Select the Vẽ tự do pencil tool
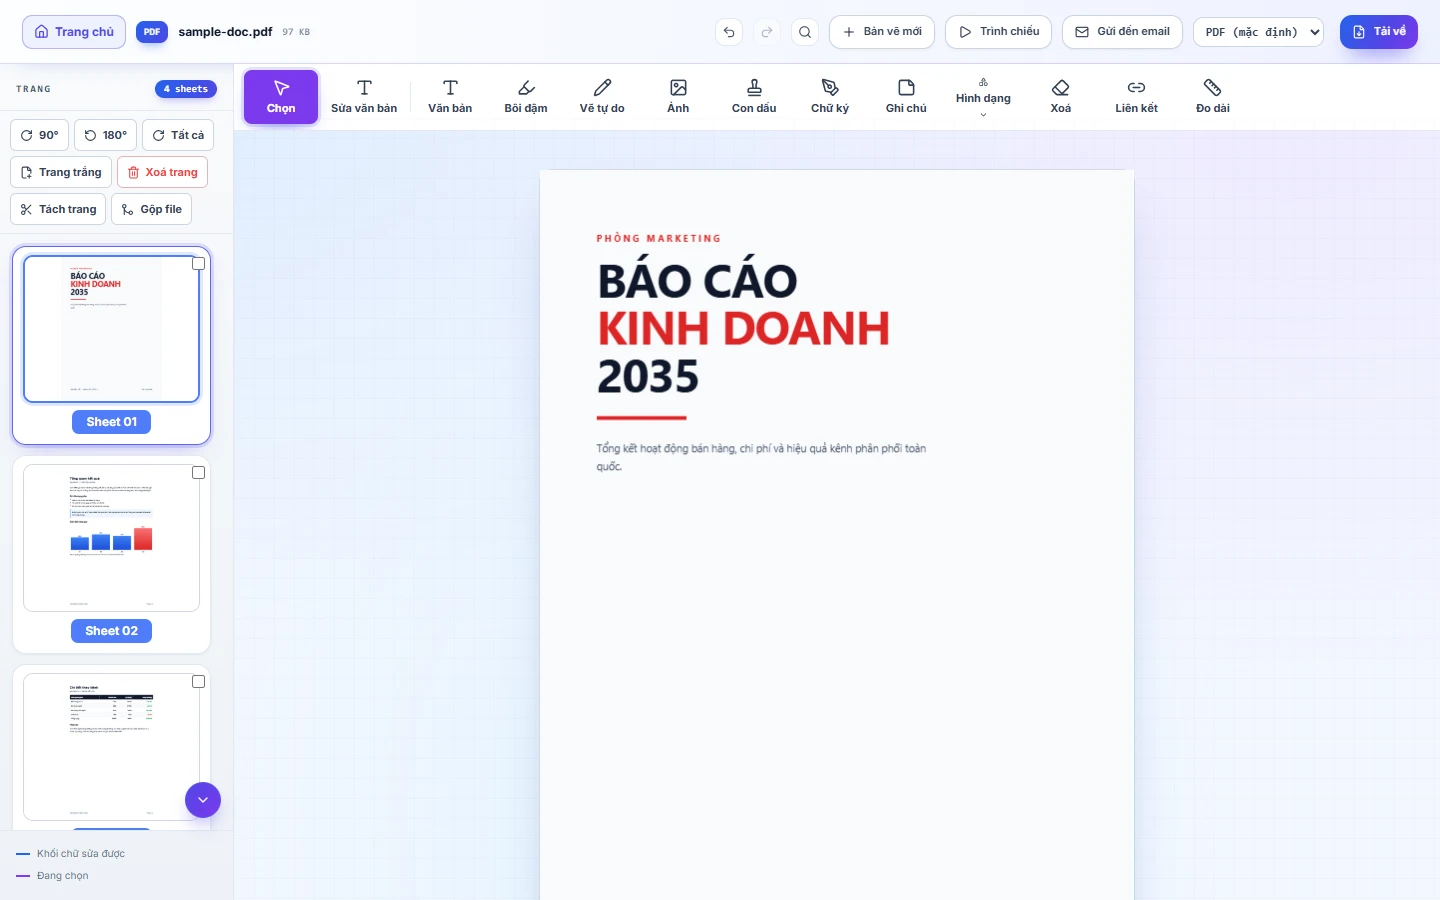The image size is (1440, 900). tap(602, 97)
